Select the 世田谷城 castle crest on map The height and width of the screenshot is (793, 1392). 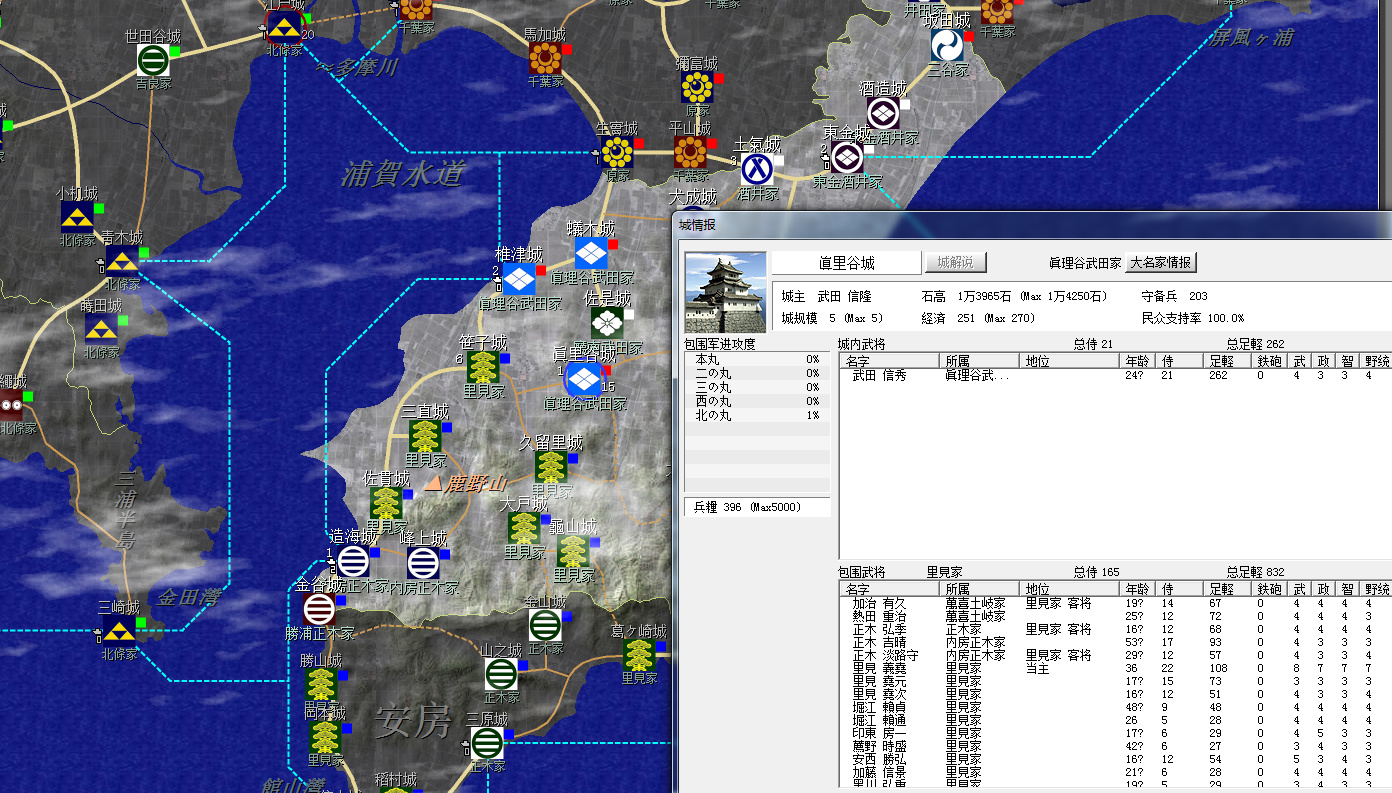(x=152, y=60)
